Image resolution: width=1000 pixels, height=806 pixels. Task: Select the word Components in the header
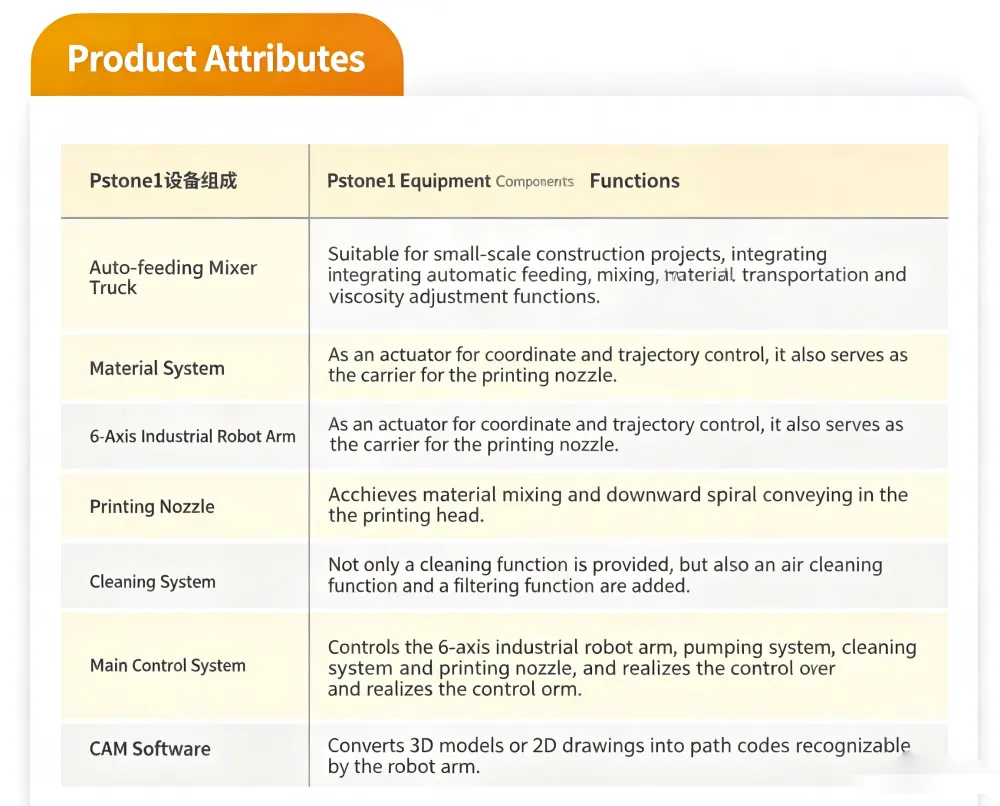(x=534, y=182)
